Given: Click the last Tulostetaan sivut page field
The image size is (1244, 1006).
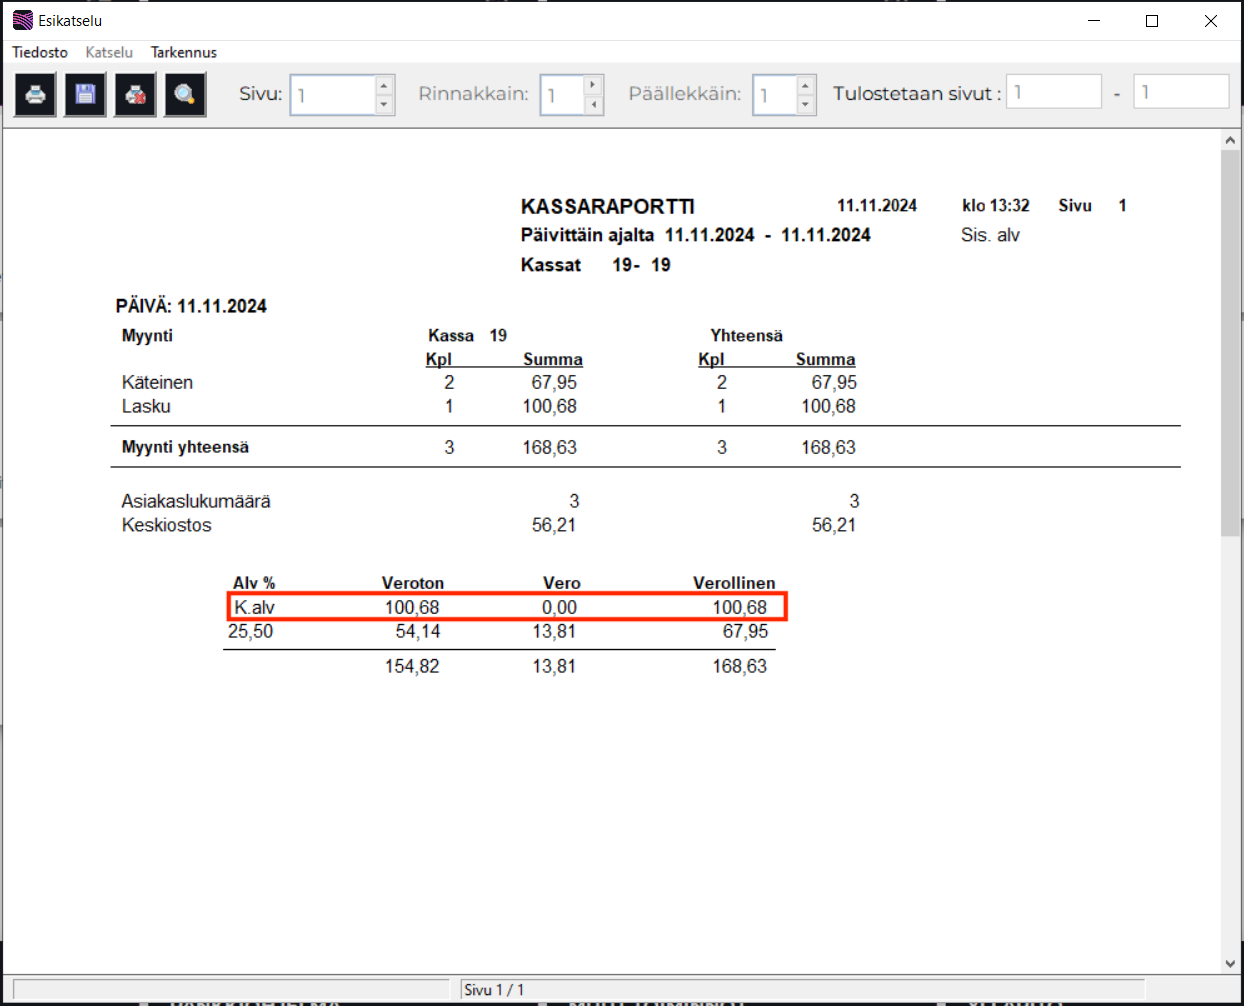Looking at the screenshot, I should 1180,92.
